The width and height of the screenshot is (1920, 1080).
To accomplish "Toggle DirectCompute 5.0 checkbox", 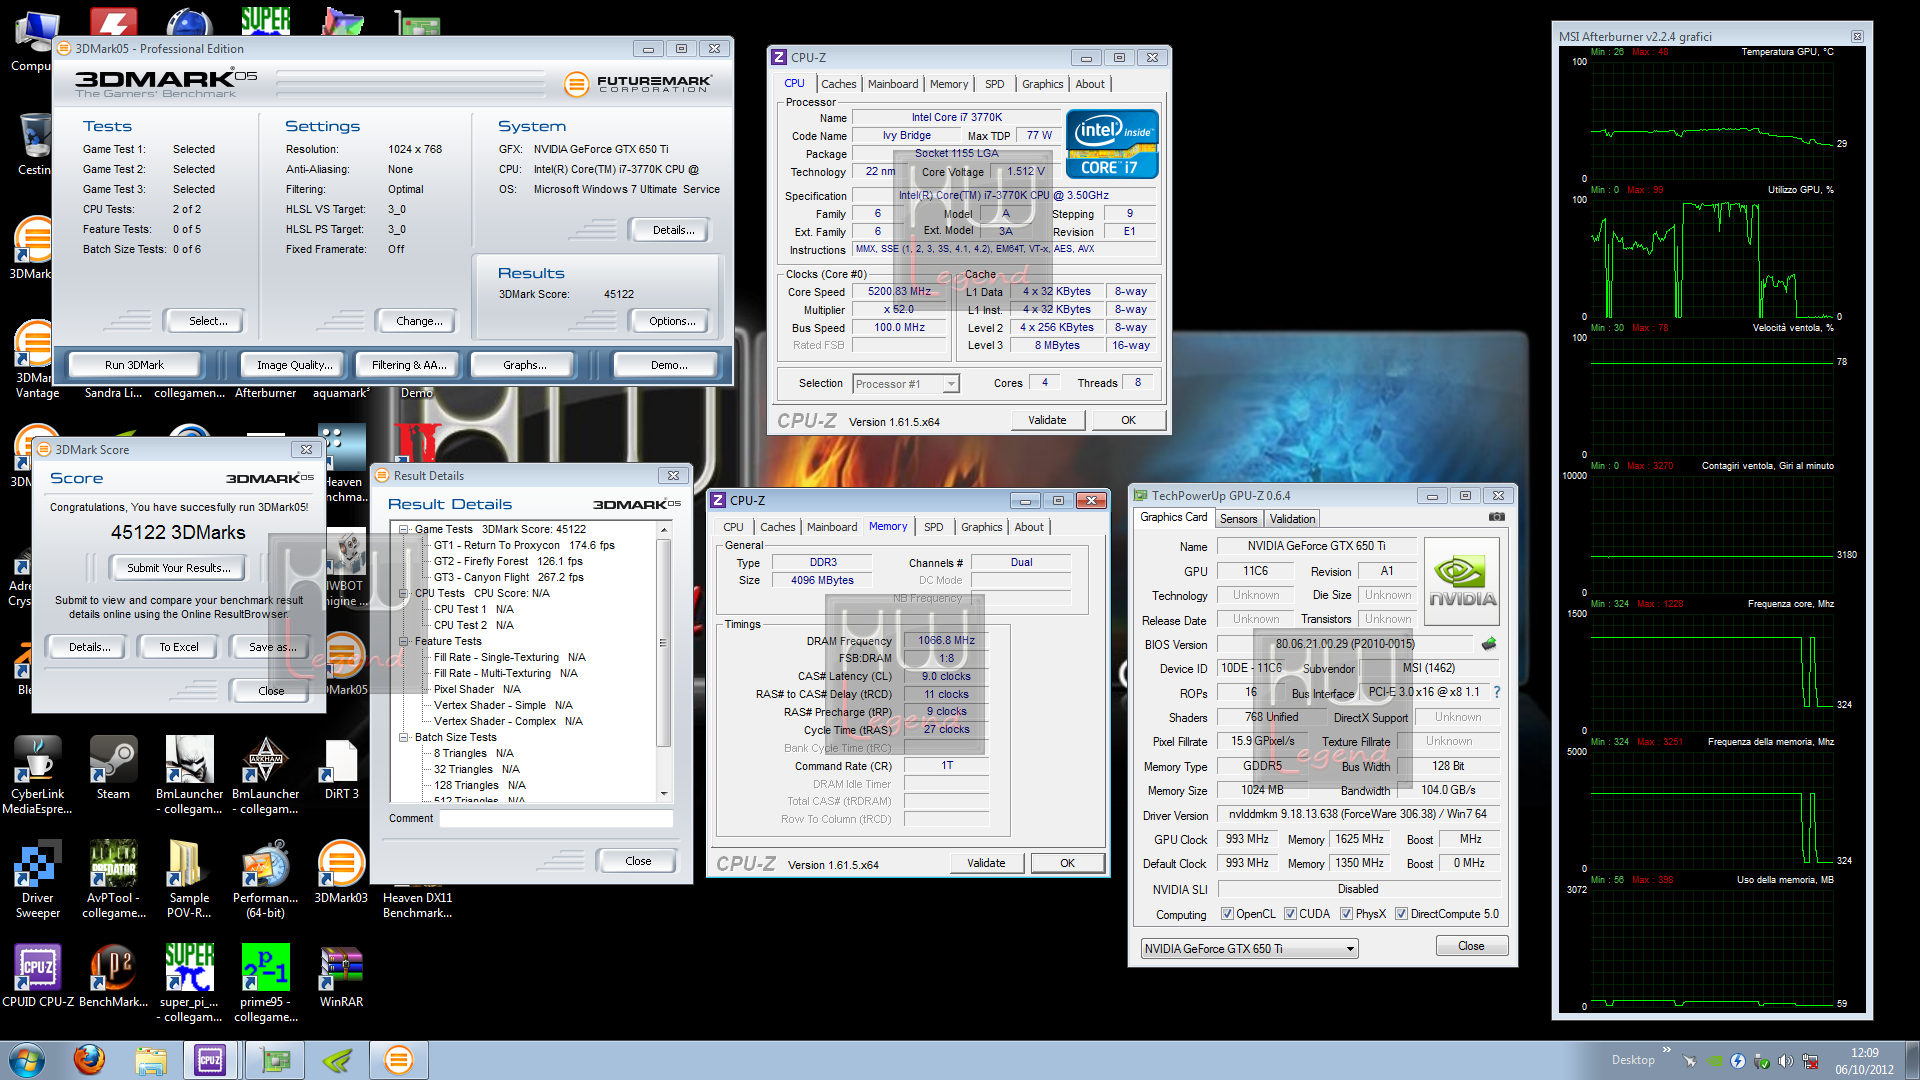I will click(1401, 914).
